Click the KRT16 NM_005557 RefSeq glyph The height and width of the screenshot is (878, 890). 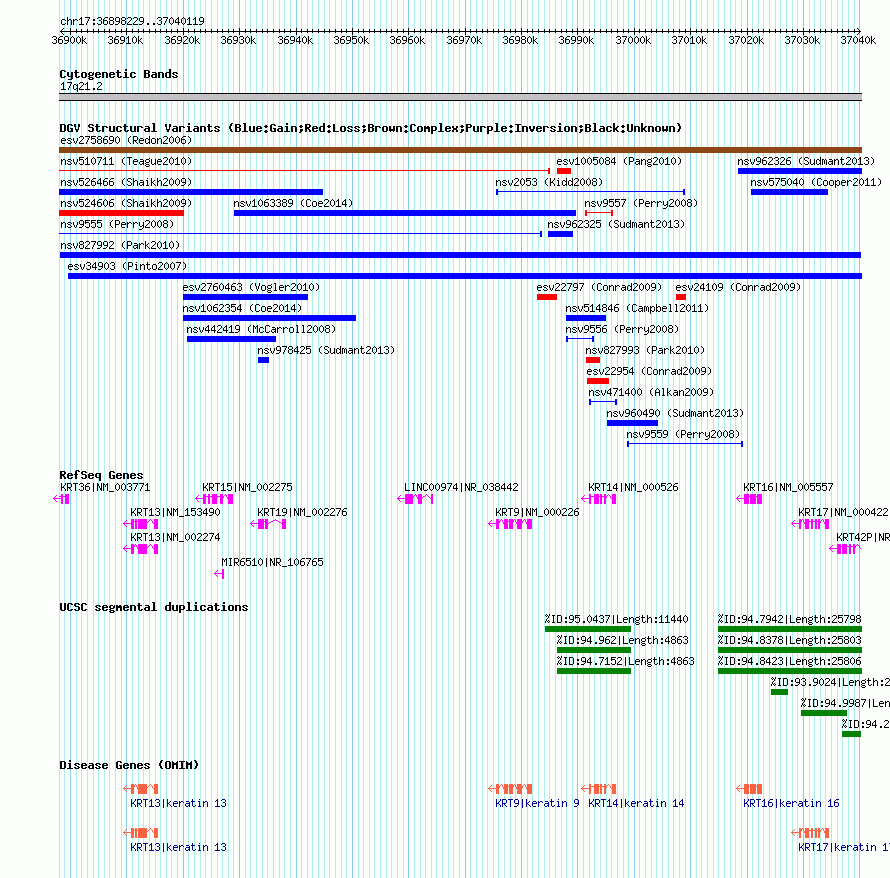click(749, 499)
